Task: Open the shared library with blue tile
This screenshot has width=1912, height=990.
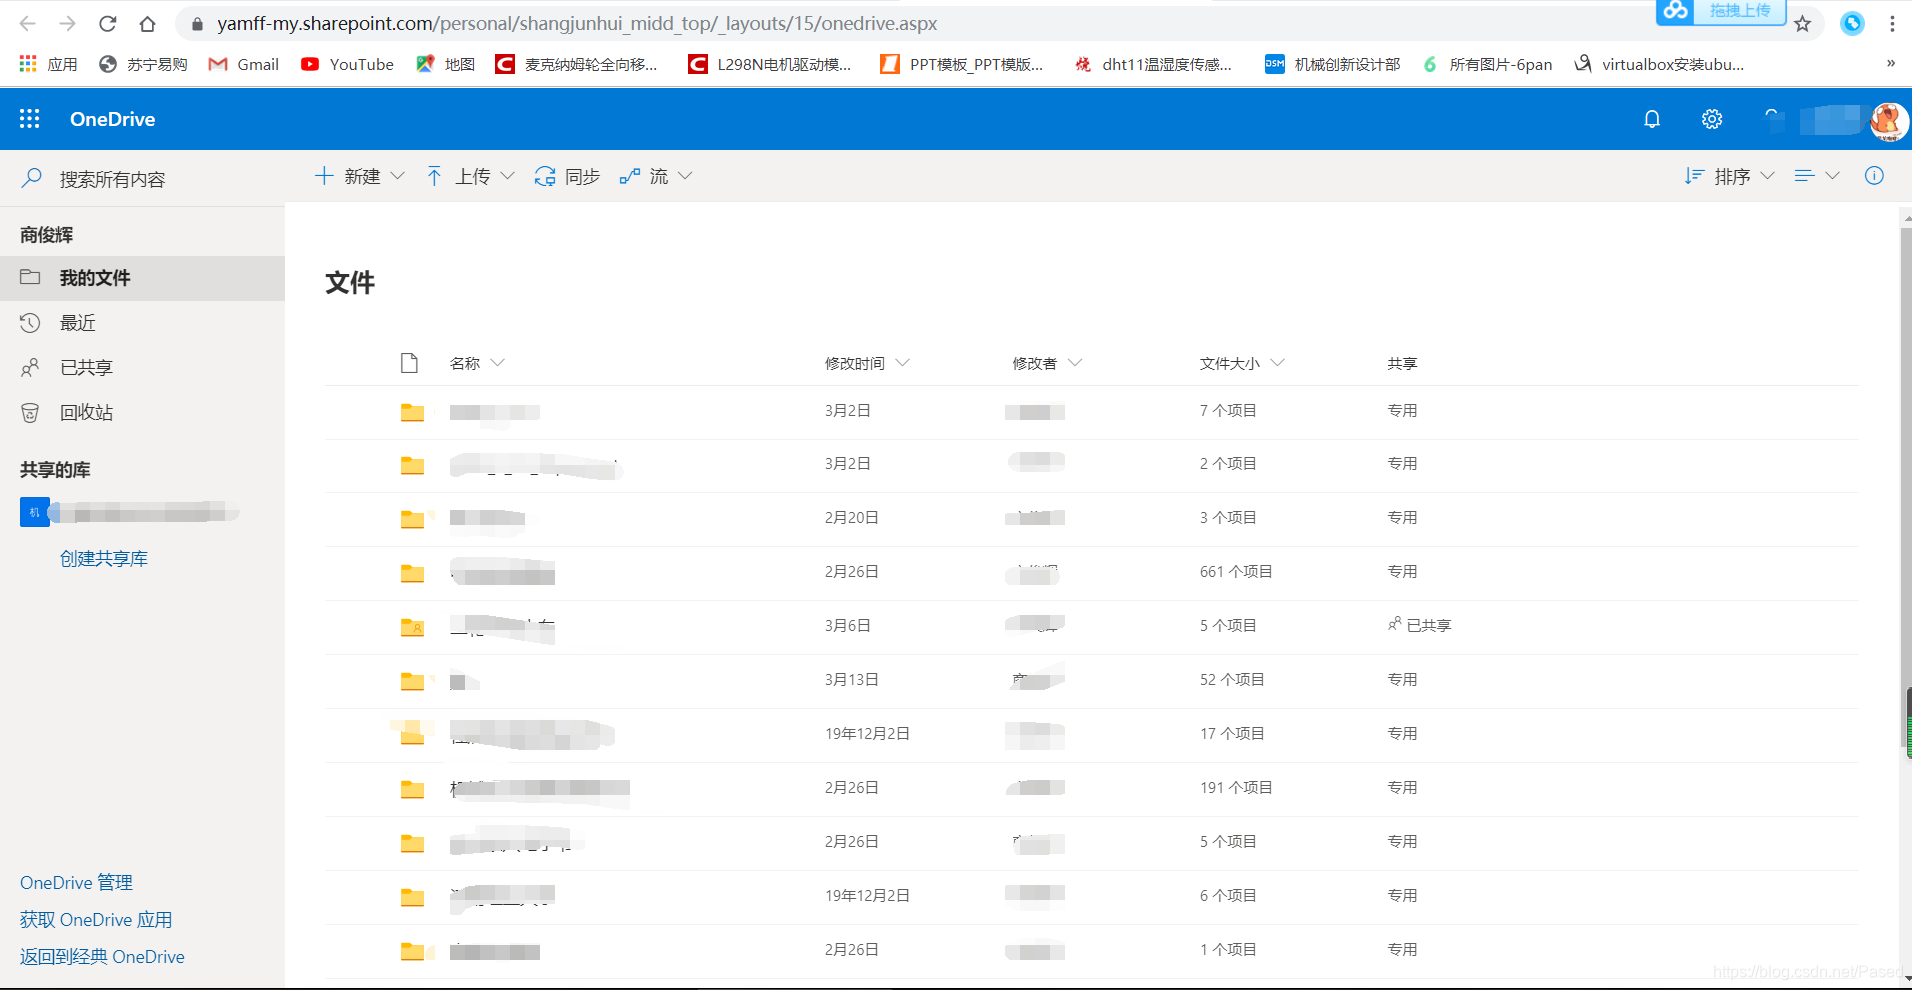Action: 130,512
